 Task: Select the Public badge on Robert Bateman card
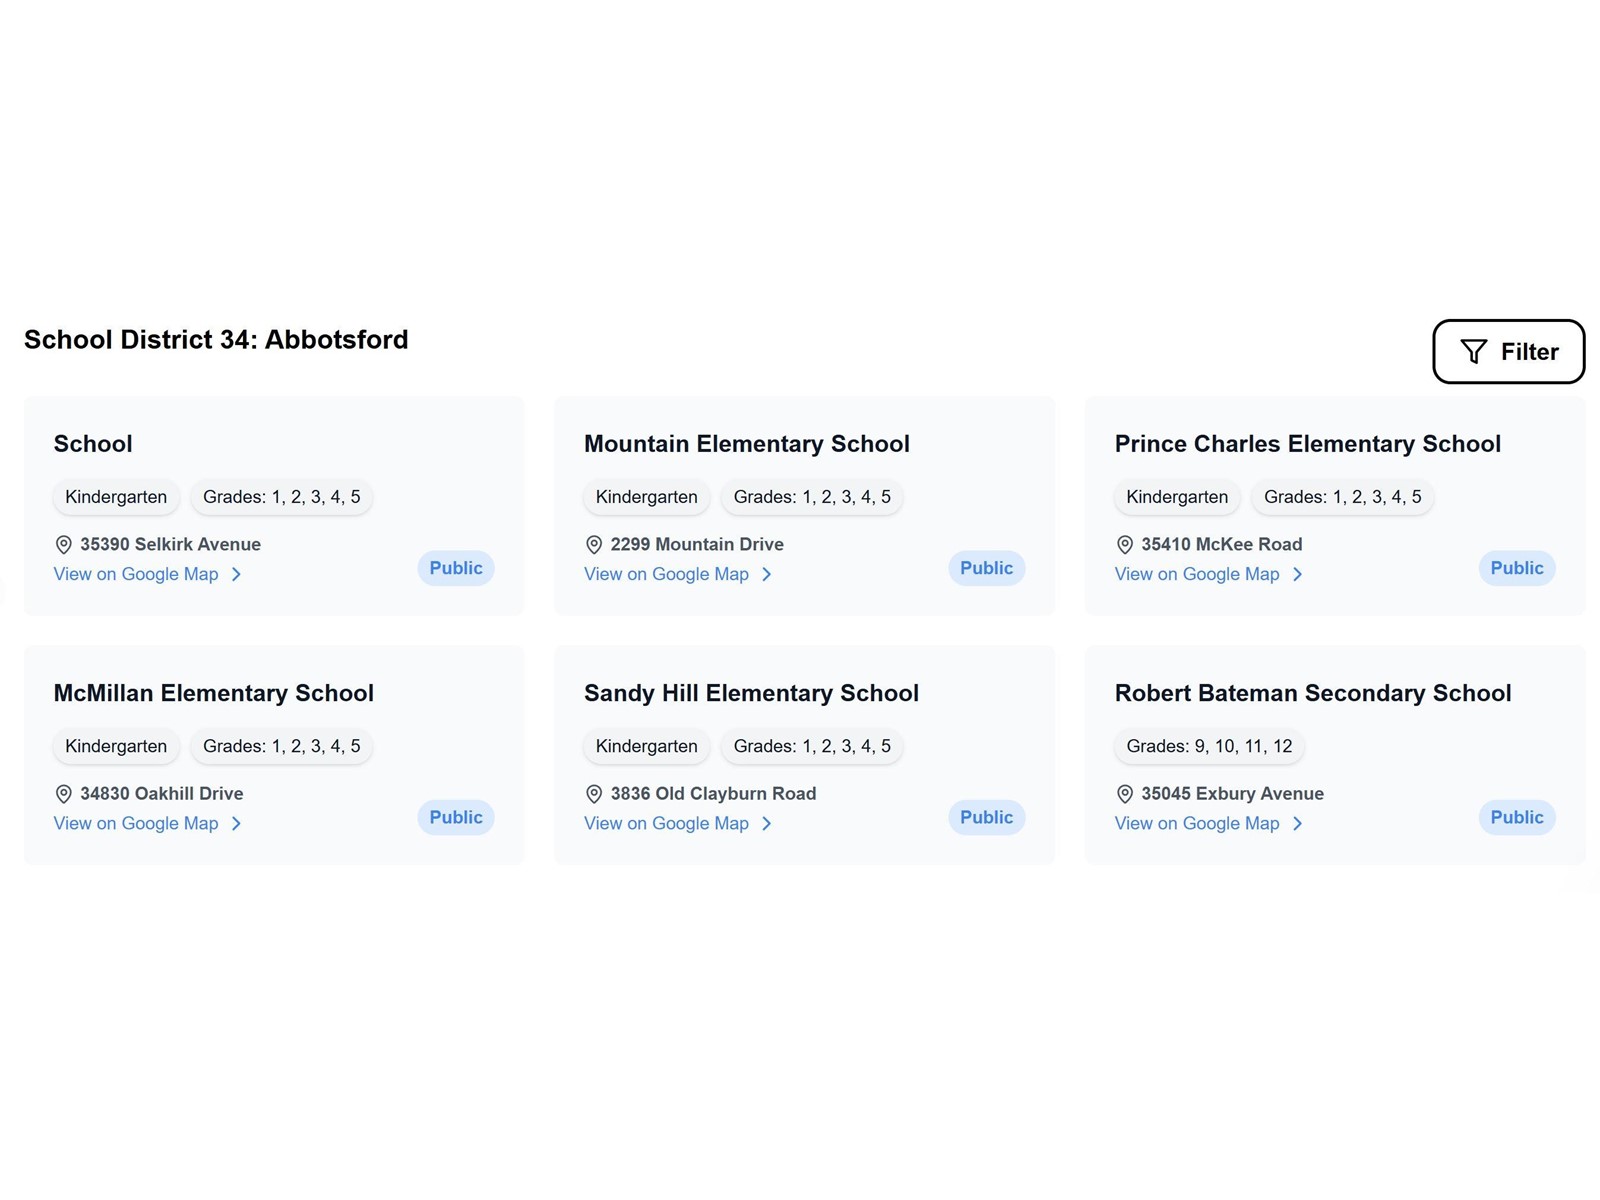[x=1517, y=817]
